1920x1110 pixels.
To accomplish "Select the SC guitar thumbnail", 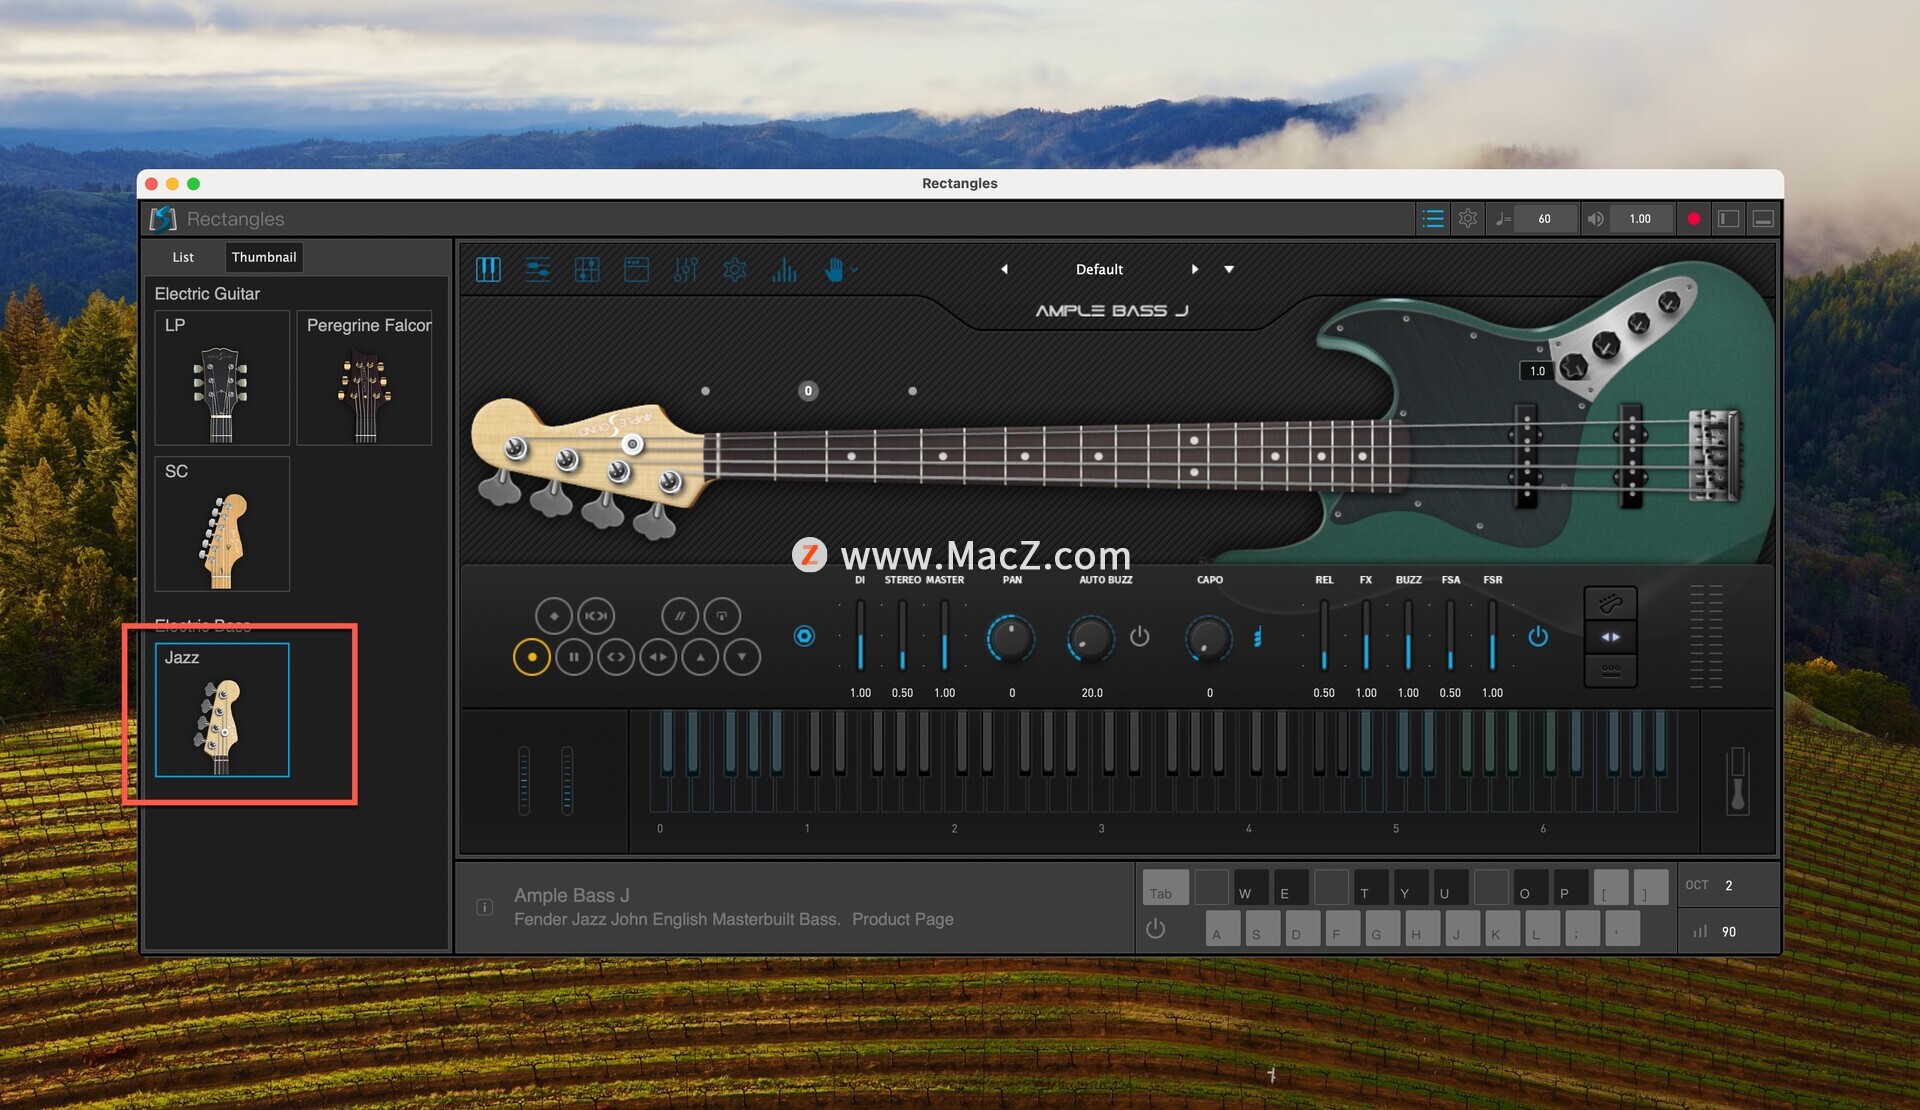I will click(222, 524).
